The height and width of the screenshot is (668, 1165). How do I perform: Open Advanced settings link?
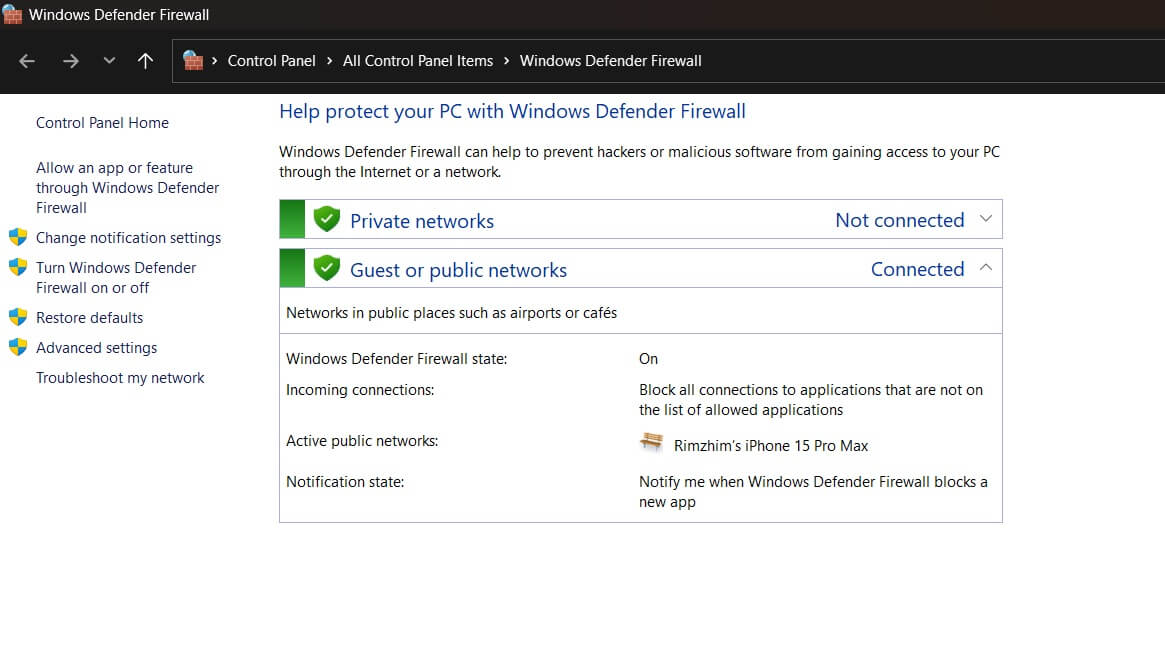(x=97, y=348)
